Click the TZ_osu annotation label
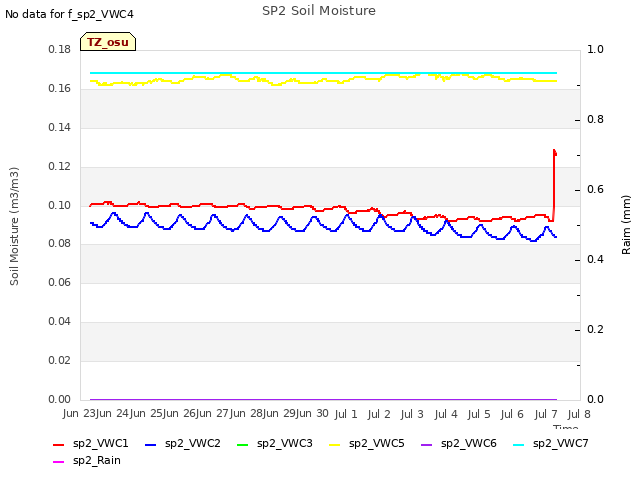The width and height of the screenshot is (640, 480). pyautogui.click(x=108, y=42)
